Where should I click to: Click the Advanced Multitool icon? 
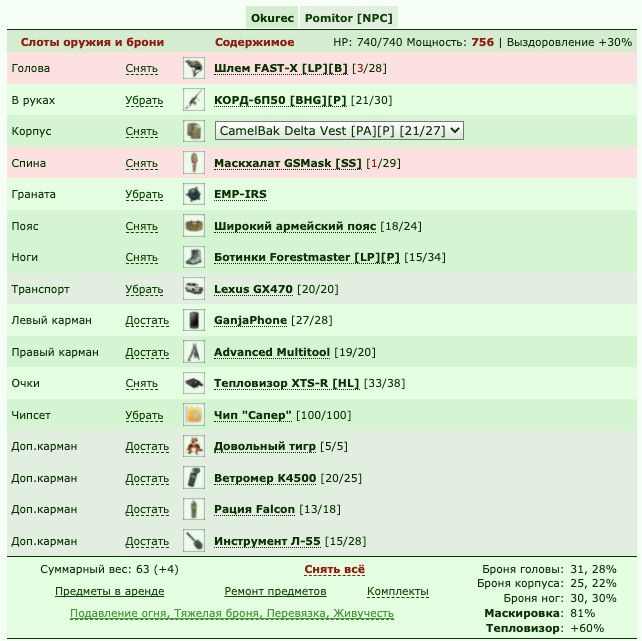[194, 352]
